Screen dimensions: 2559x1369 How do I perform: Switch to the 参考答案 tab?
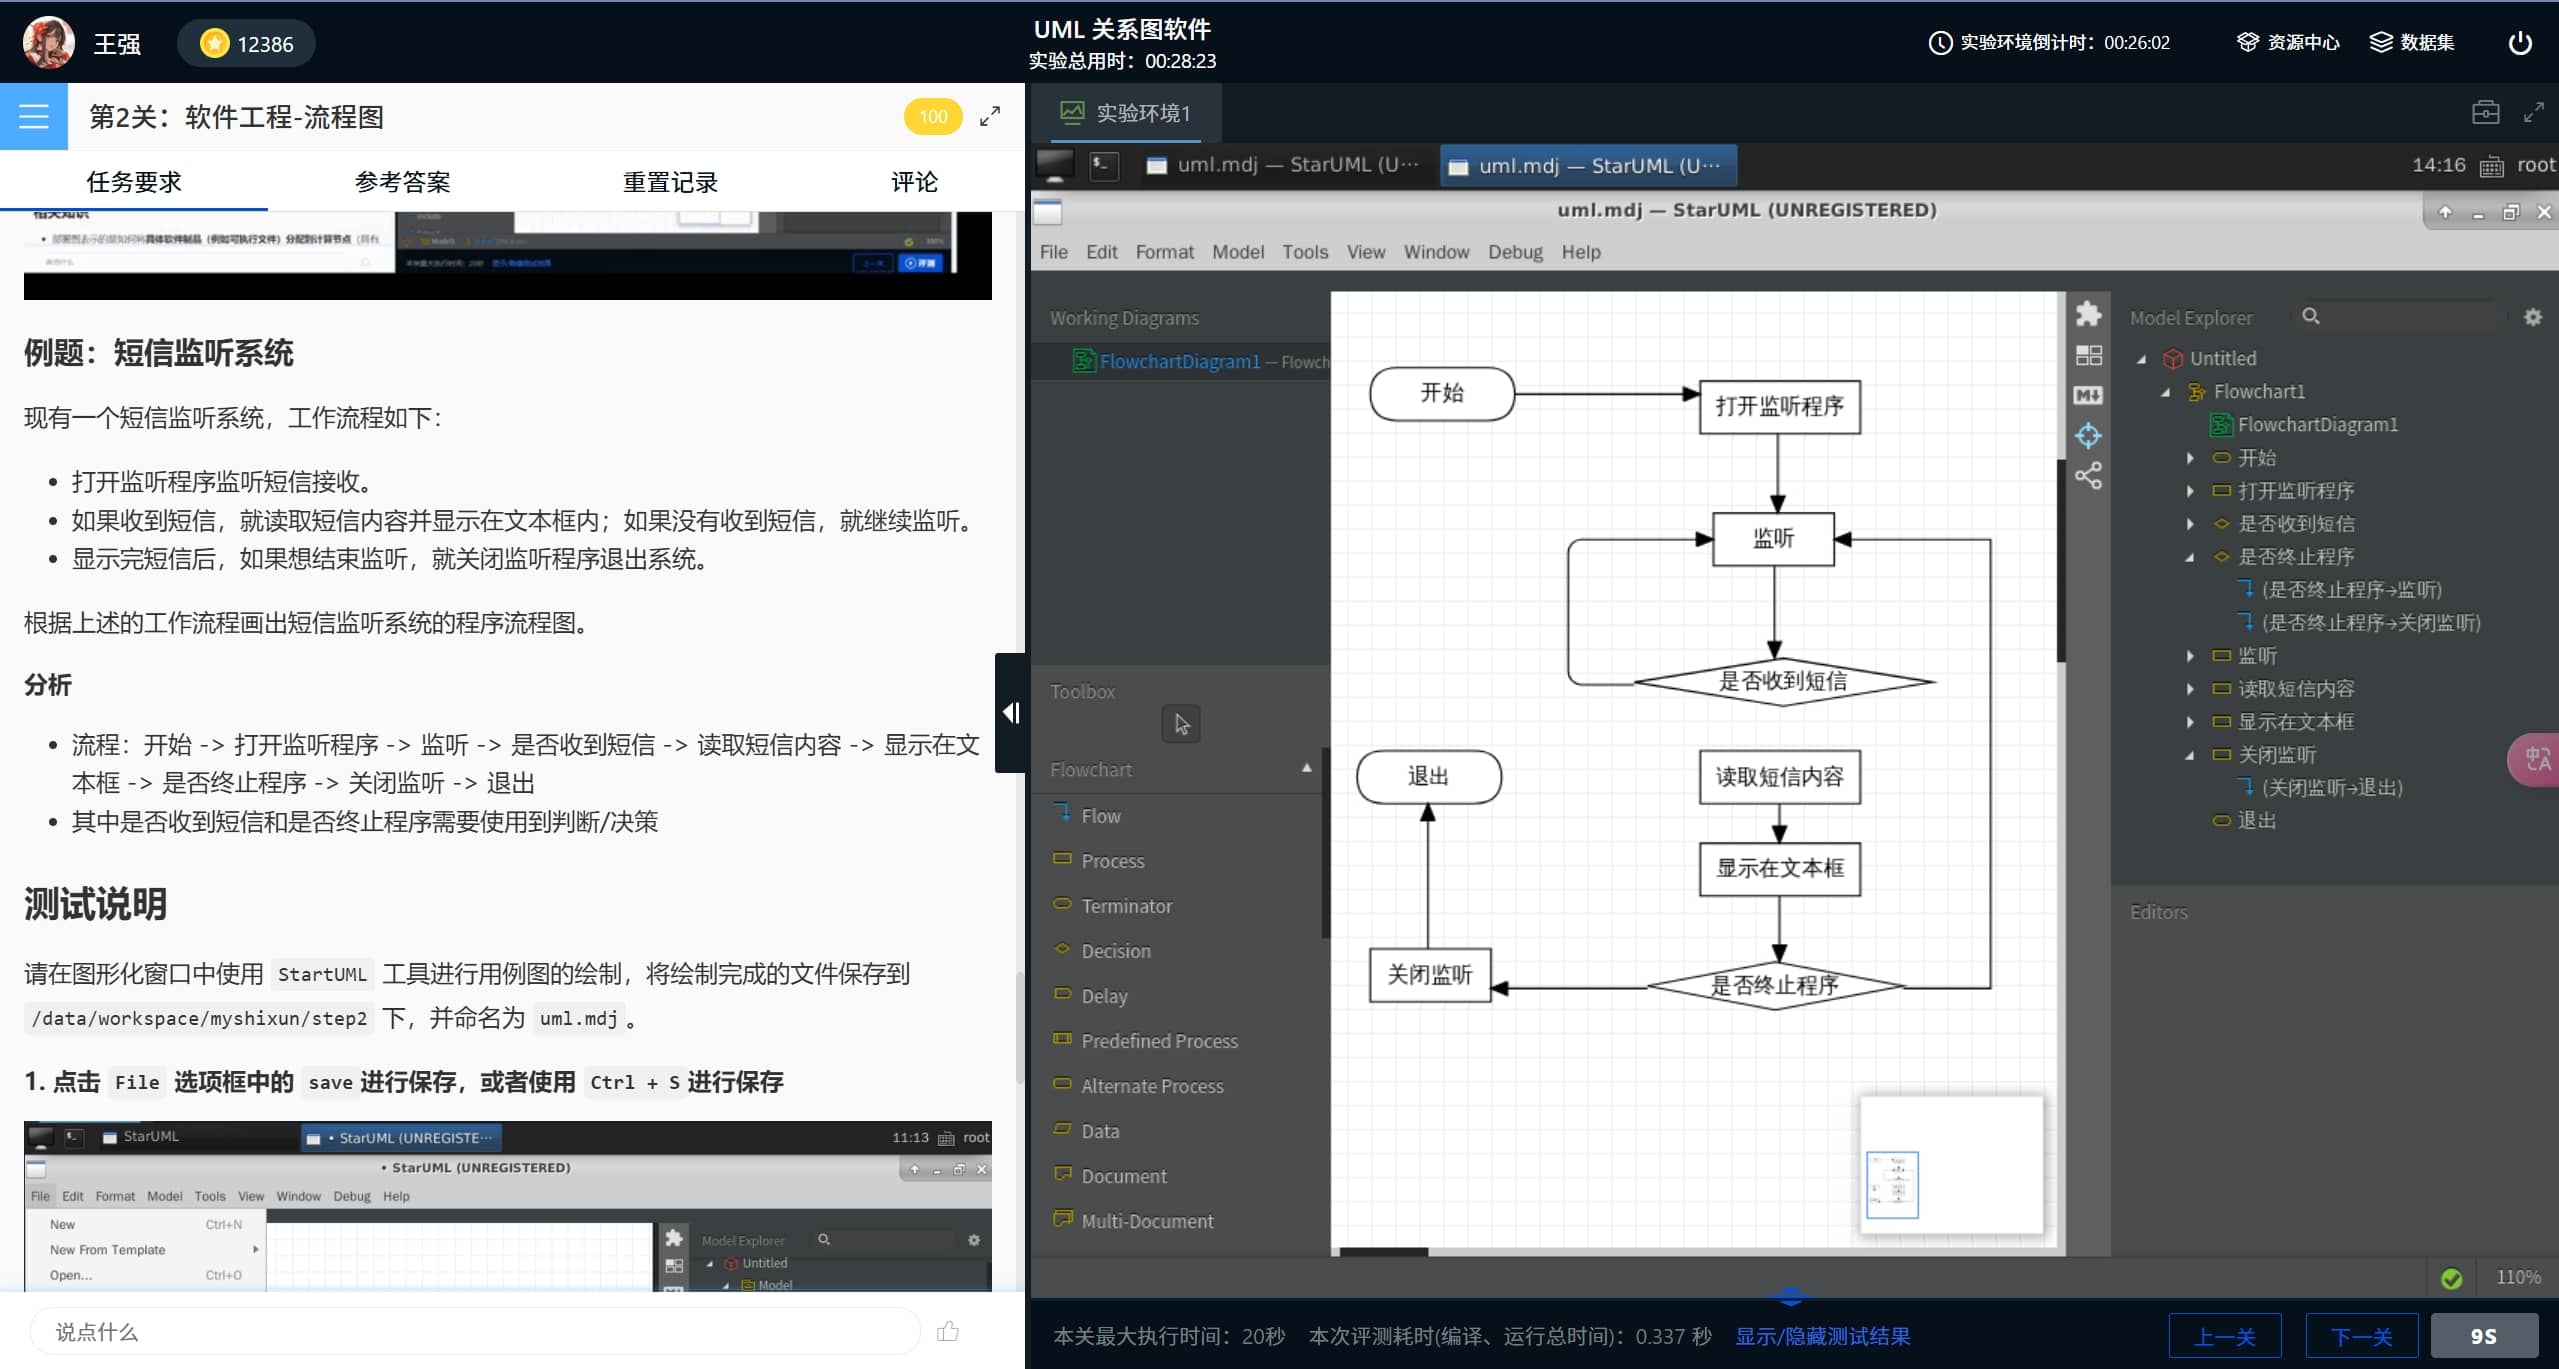[x=402, y=182]
